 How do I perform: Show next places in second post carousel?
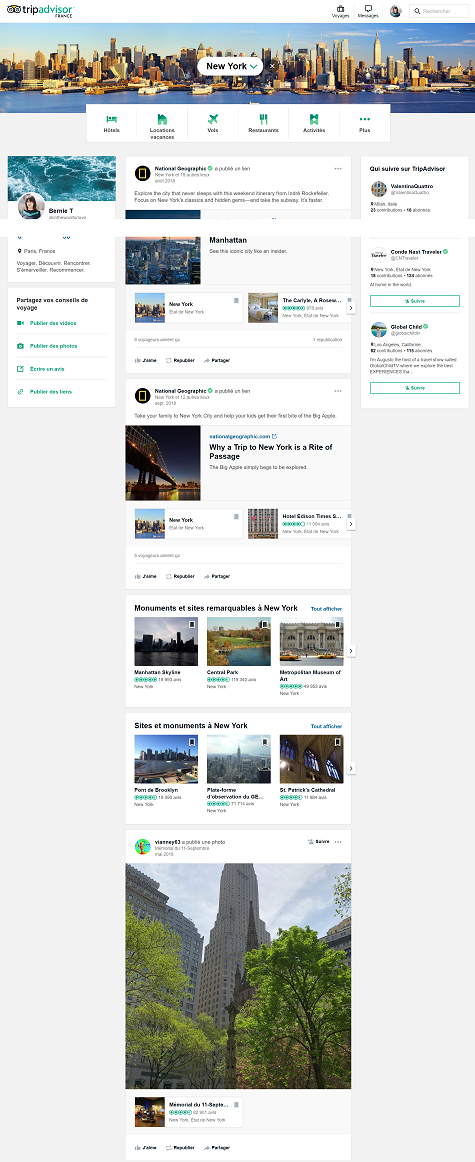click(x=351, y=523)
